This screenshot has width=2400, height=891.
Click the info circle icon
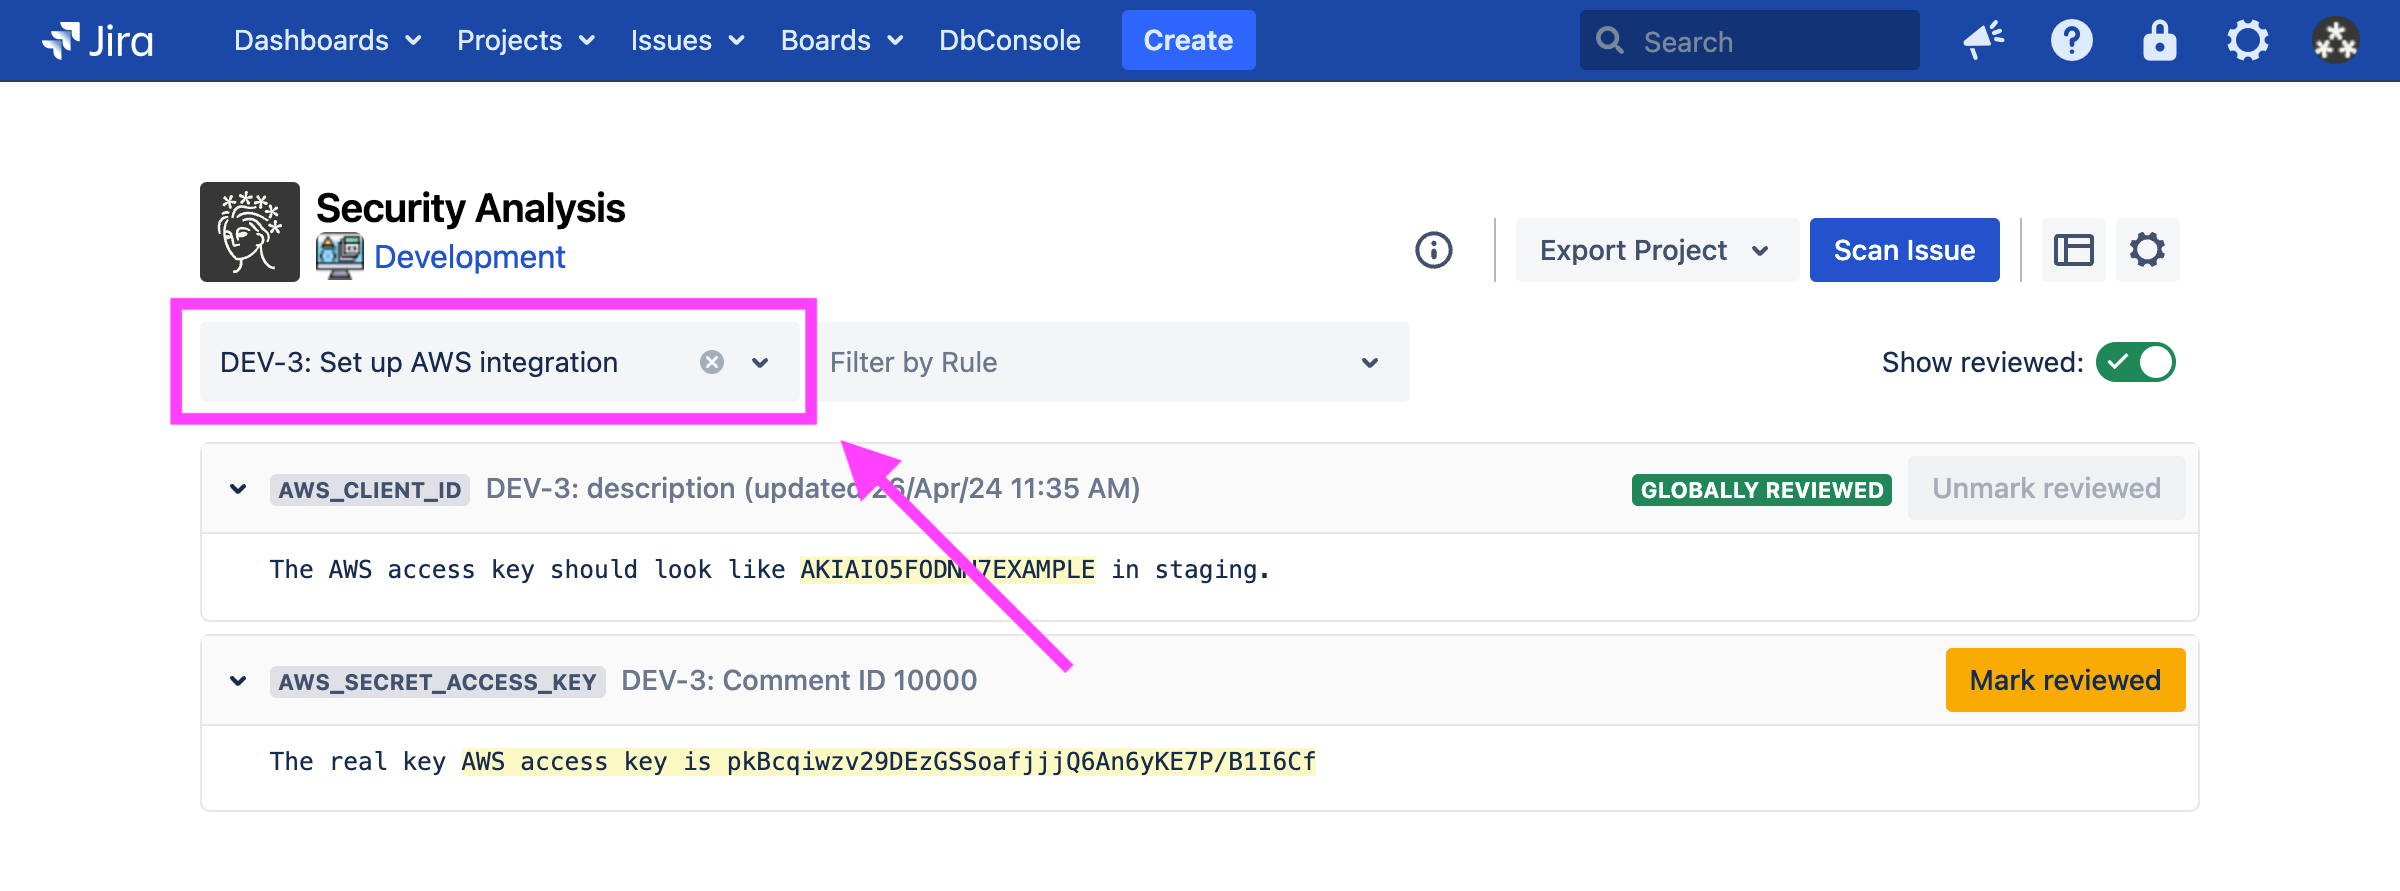pyautogui.click(x=1433, y=250)
